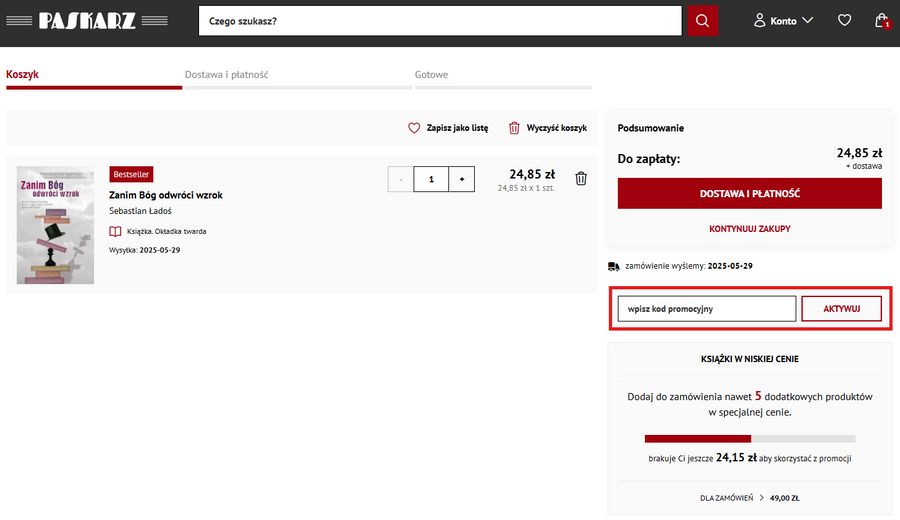Decrease quantity with minus button
This screenshot has width=900, height=520.
point(401,179)
